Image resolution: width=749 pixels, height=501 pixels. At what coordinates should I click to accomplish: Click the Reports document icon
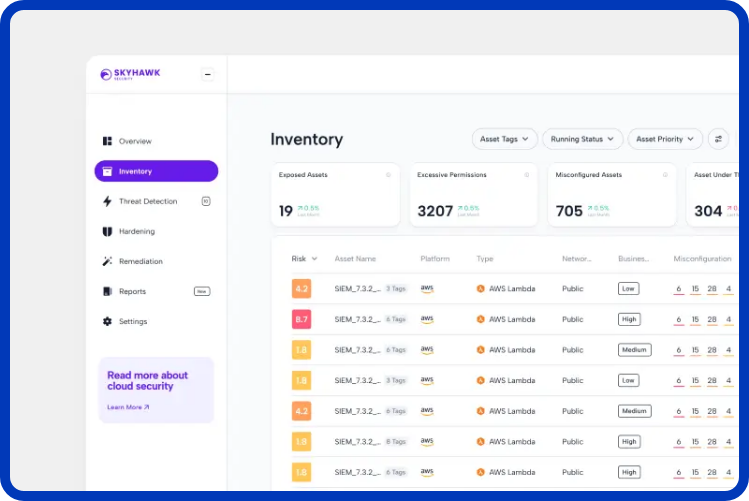tap(107, 291)
